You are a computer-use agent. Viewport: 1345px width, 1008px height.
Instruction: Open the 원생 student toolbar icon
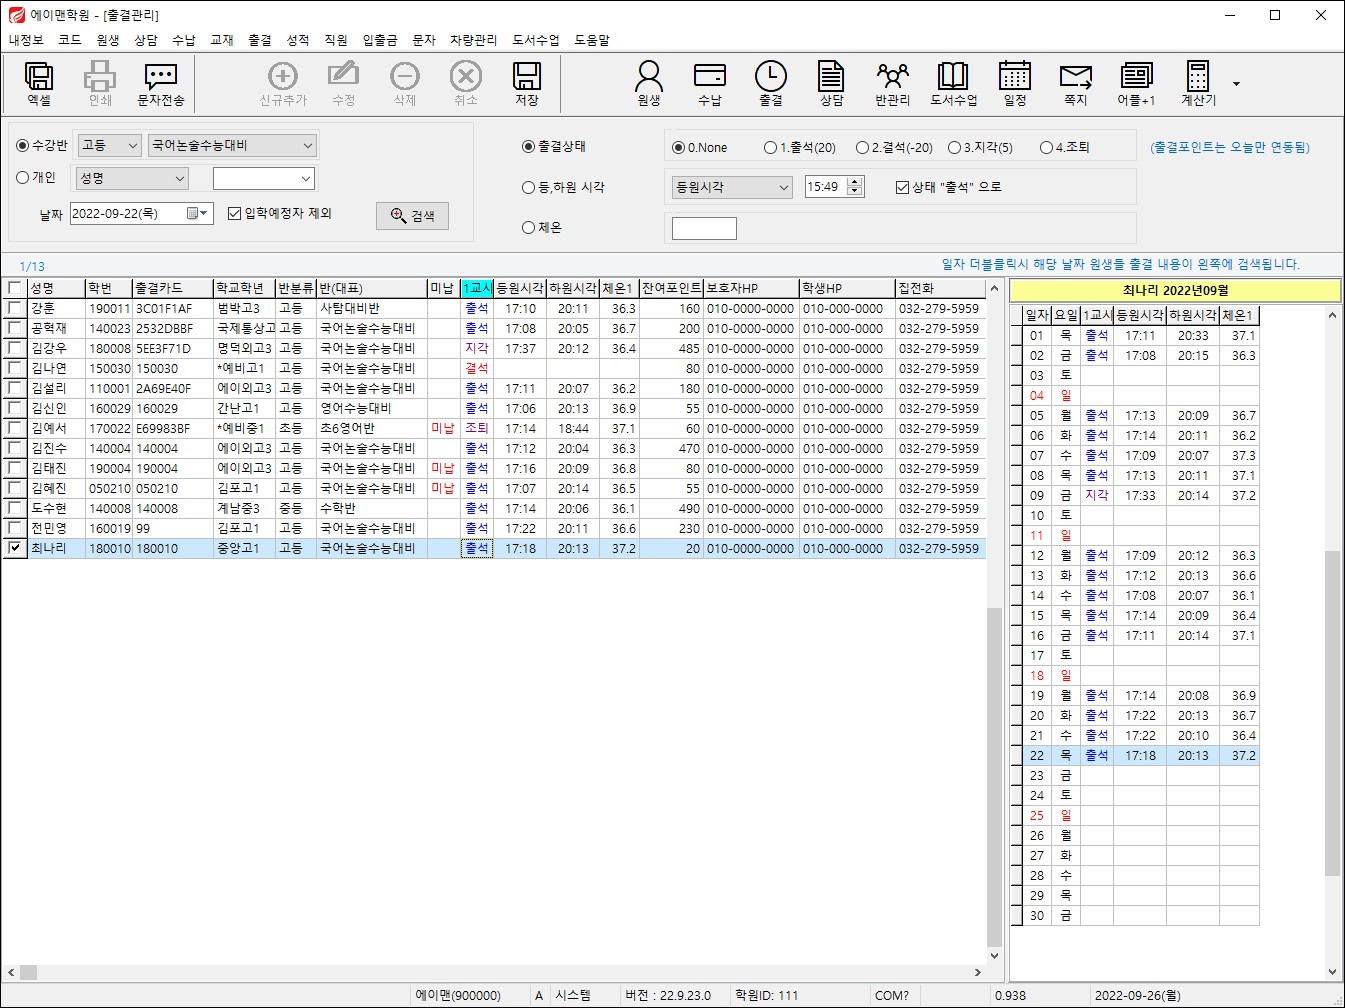[x=649, y=83]
